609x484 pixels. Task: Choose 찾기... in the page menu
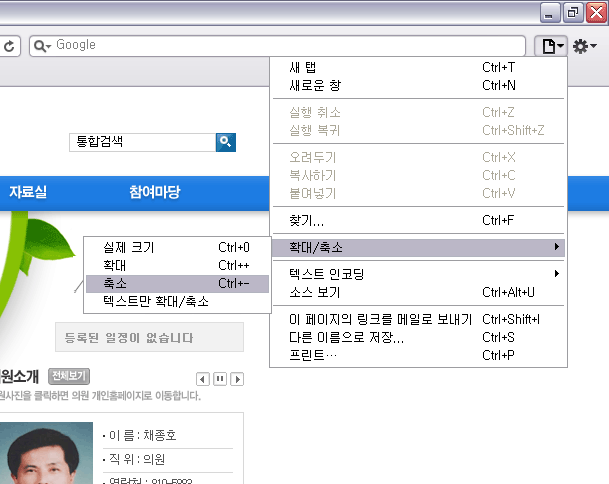418,220
